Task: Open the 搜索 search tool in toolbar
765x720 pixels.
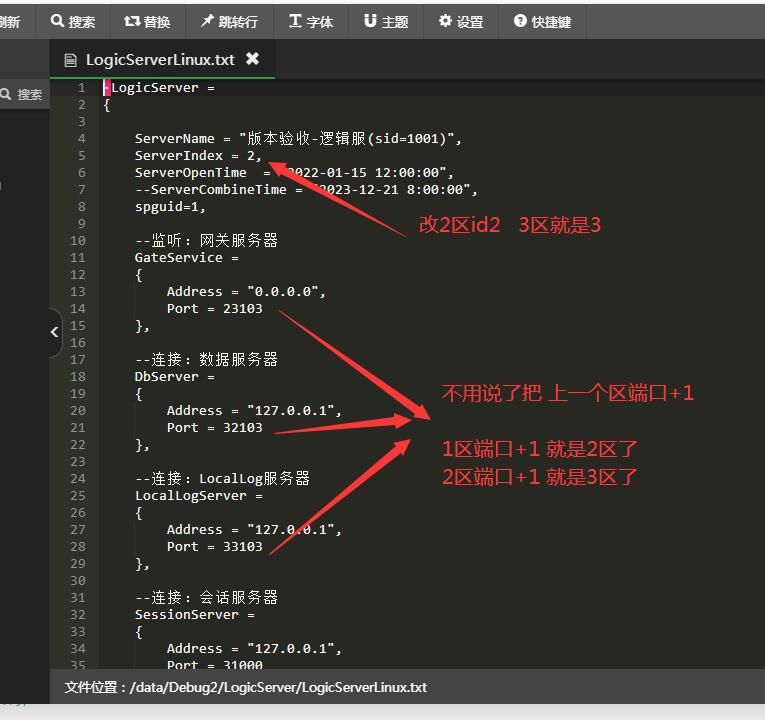Action: pyautogui.click(x=73, y=21)
